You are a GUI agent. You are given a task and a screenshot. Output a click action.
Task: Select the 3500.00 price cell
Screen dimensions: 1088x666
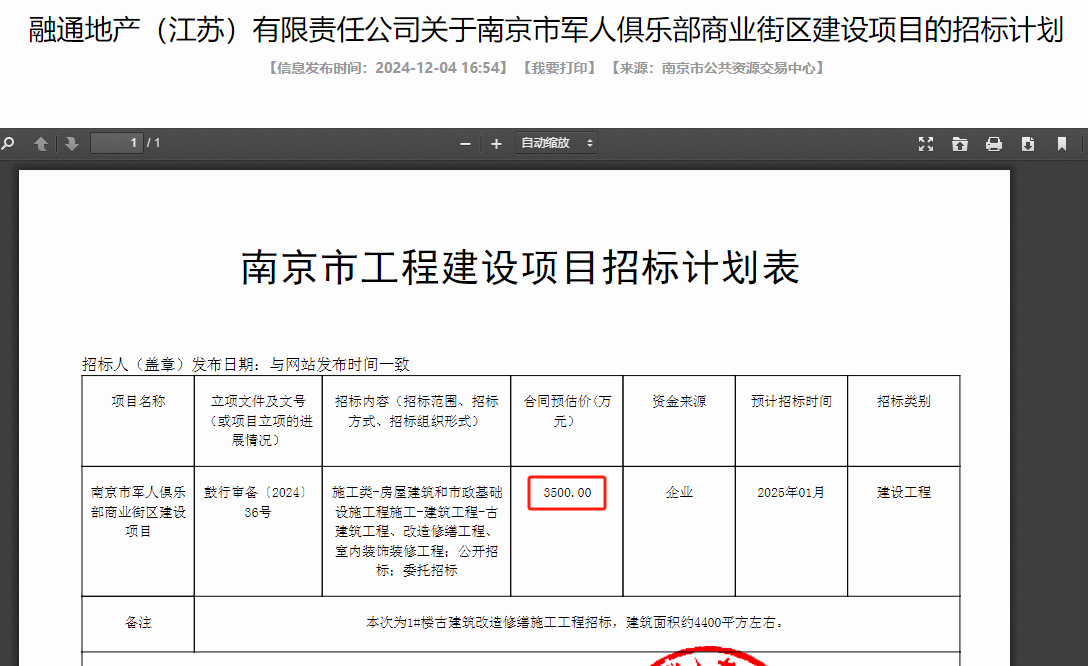tap(567, 493)
